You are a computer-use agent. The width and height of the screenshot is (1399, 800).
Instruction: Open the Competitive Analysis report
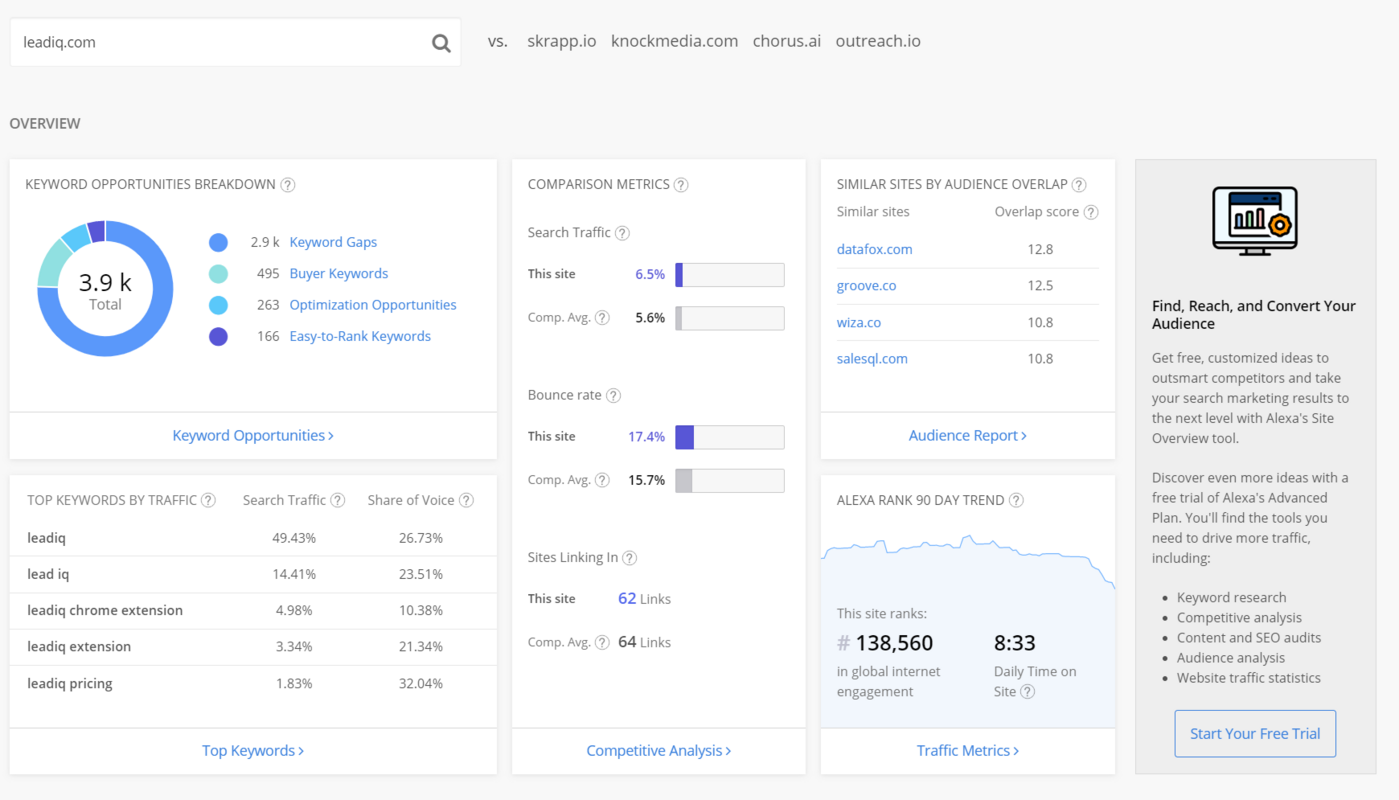coord(657,749)
